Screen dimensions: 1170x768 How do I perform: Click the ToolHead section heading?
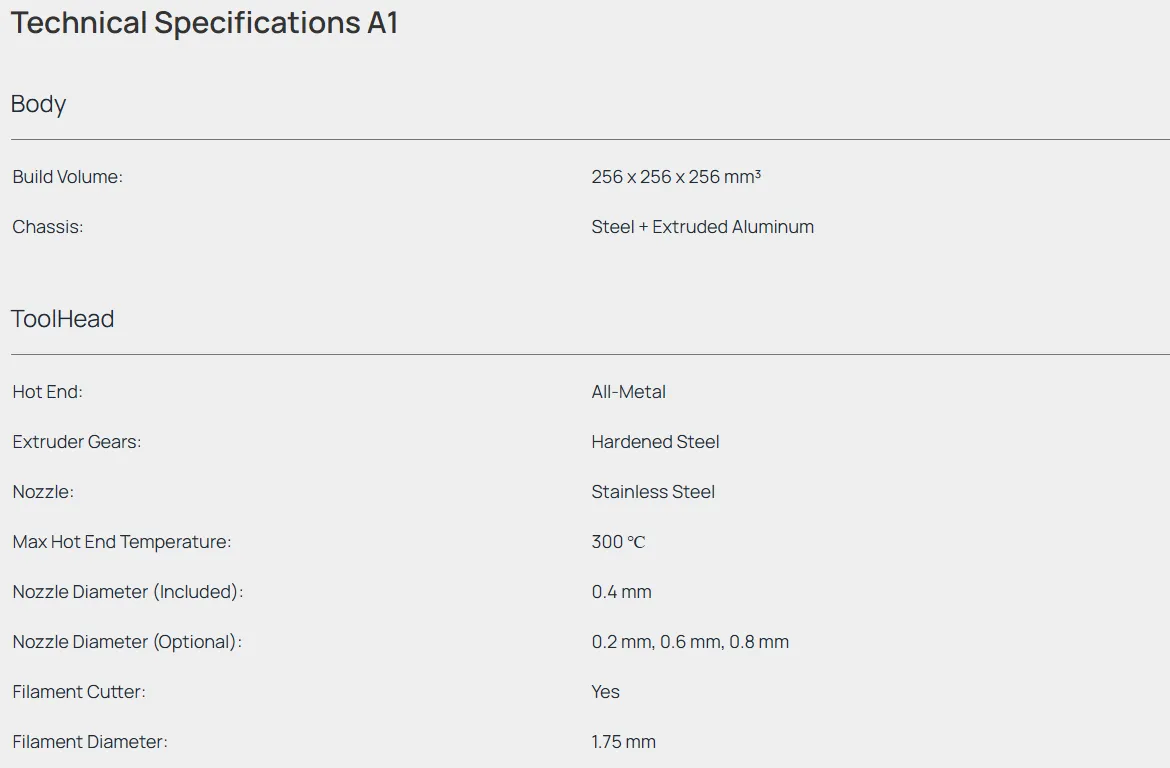62,319
